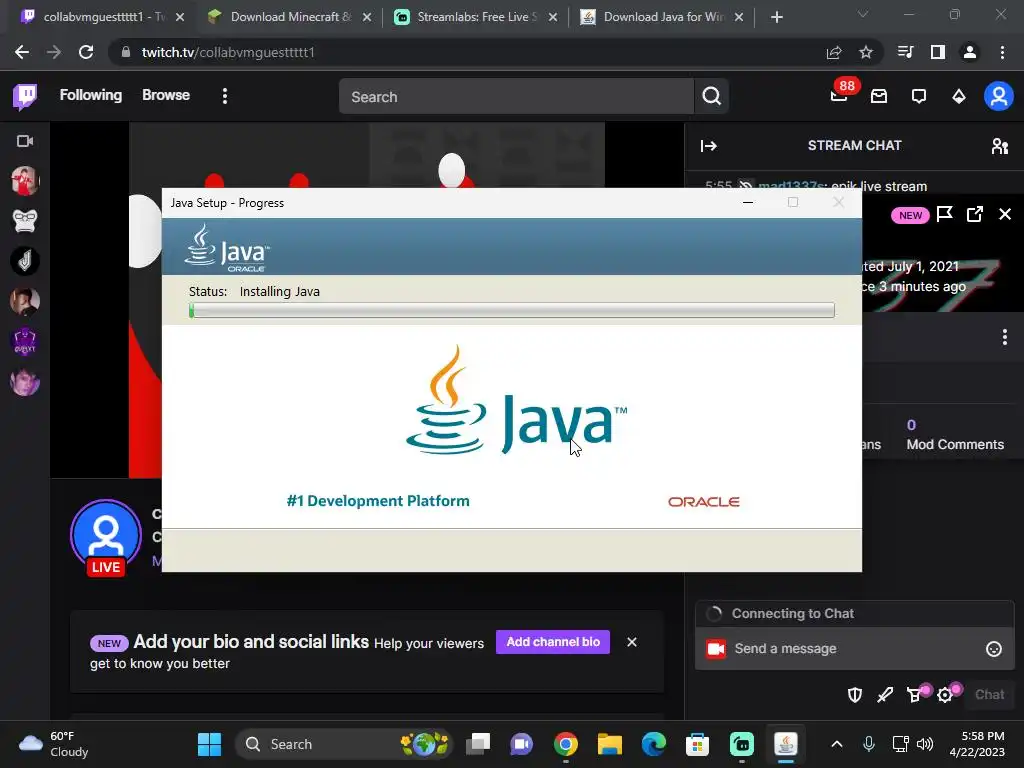Share this page icon in address bar
The height and width of the screenshot is (768, 1024).
coord(834,52)
